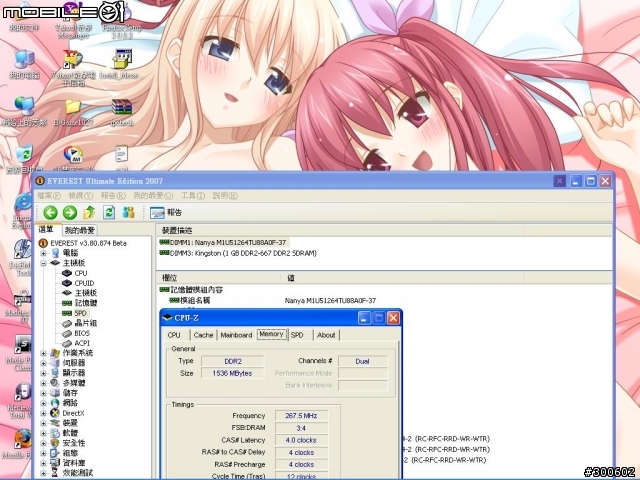Select the Memory tab in CPU-Z
Viewport: 640px width, 480px height.
271,334
